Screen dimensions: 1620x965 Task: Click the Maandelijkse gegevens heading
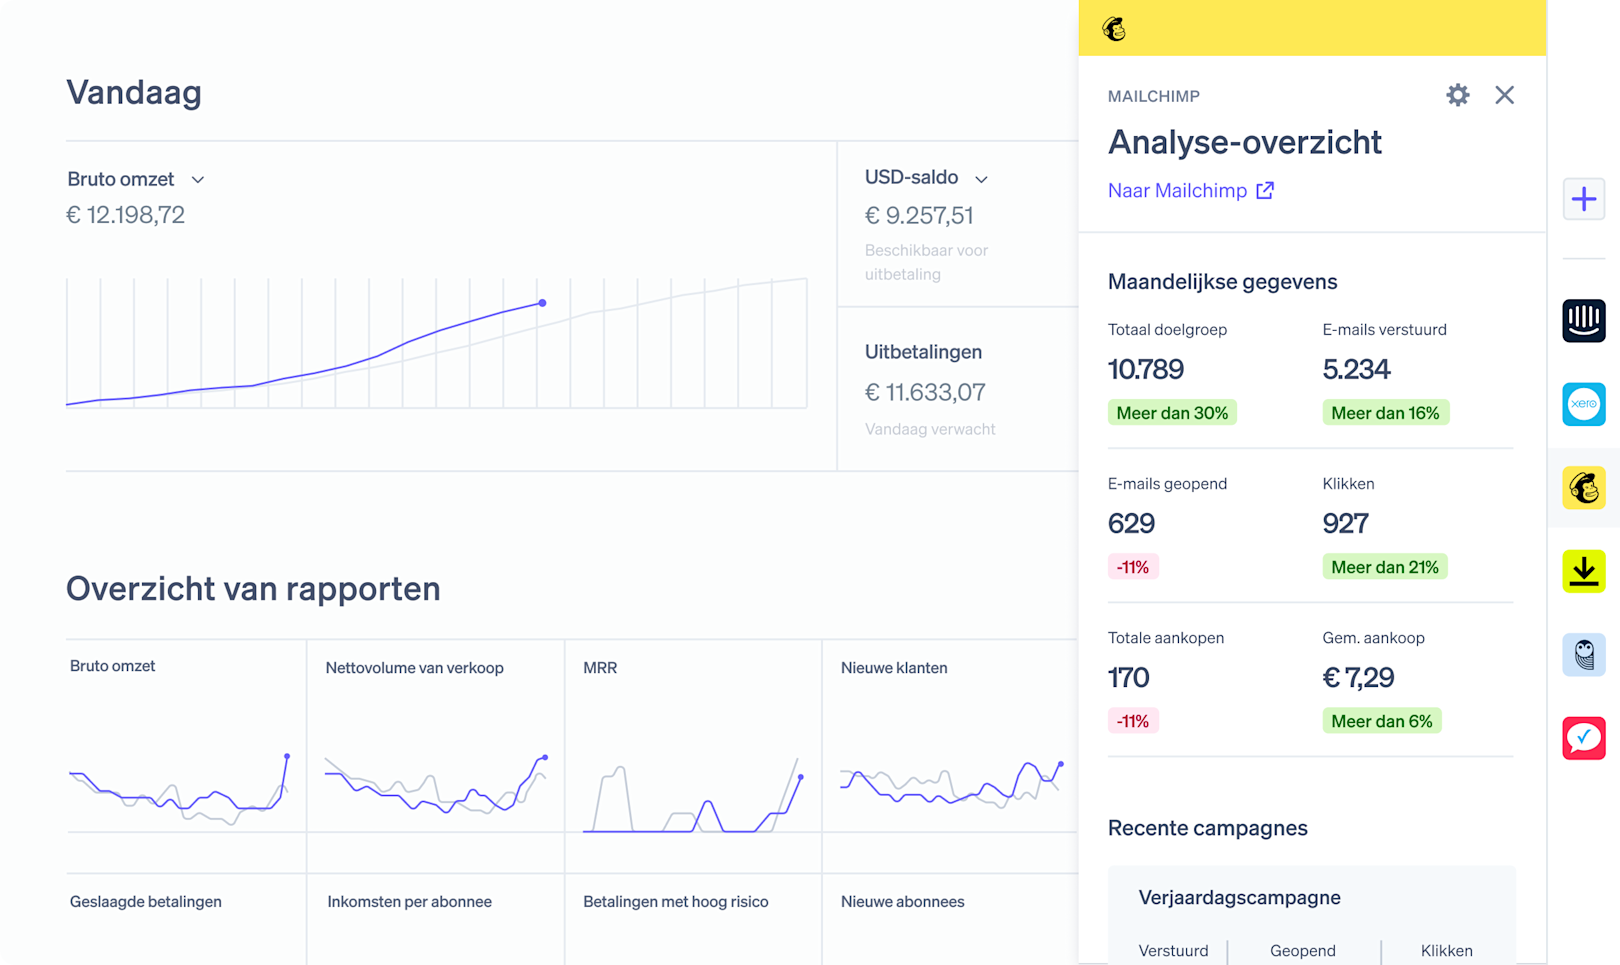click(1222, 282)
